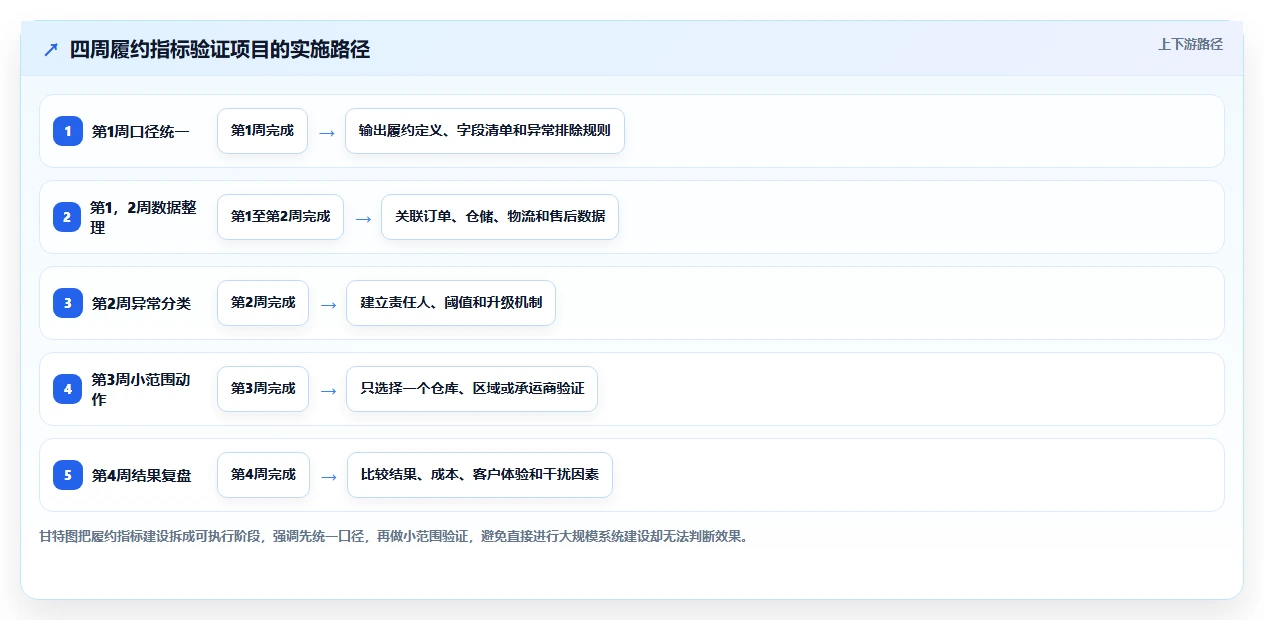Click the title 四周履约指标验证项目的实施路径
The image size is (1264, 620).
(220, 49)
